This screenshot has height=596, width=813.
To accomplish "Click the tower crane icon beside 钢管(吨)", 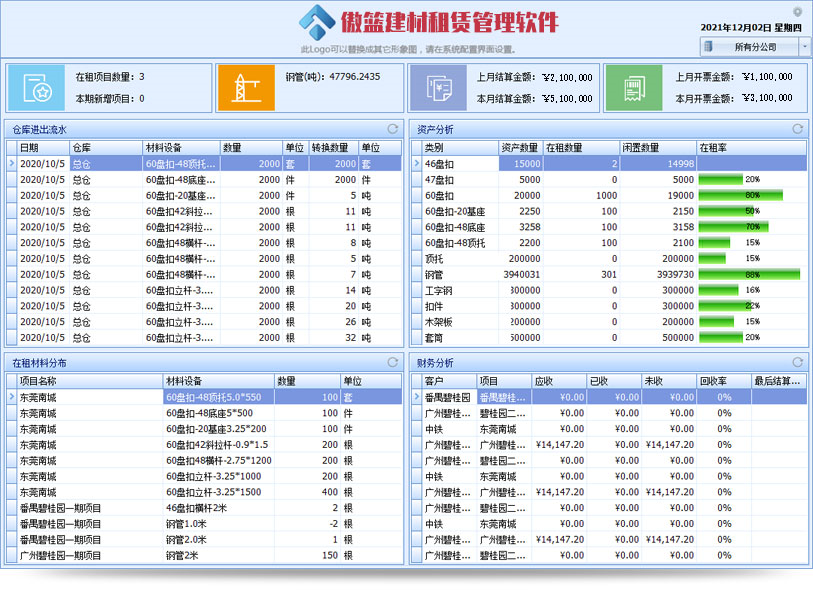I will [x=245, y=87].
